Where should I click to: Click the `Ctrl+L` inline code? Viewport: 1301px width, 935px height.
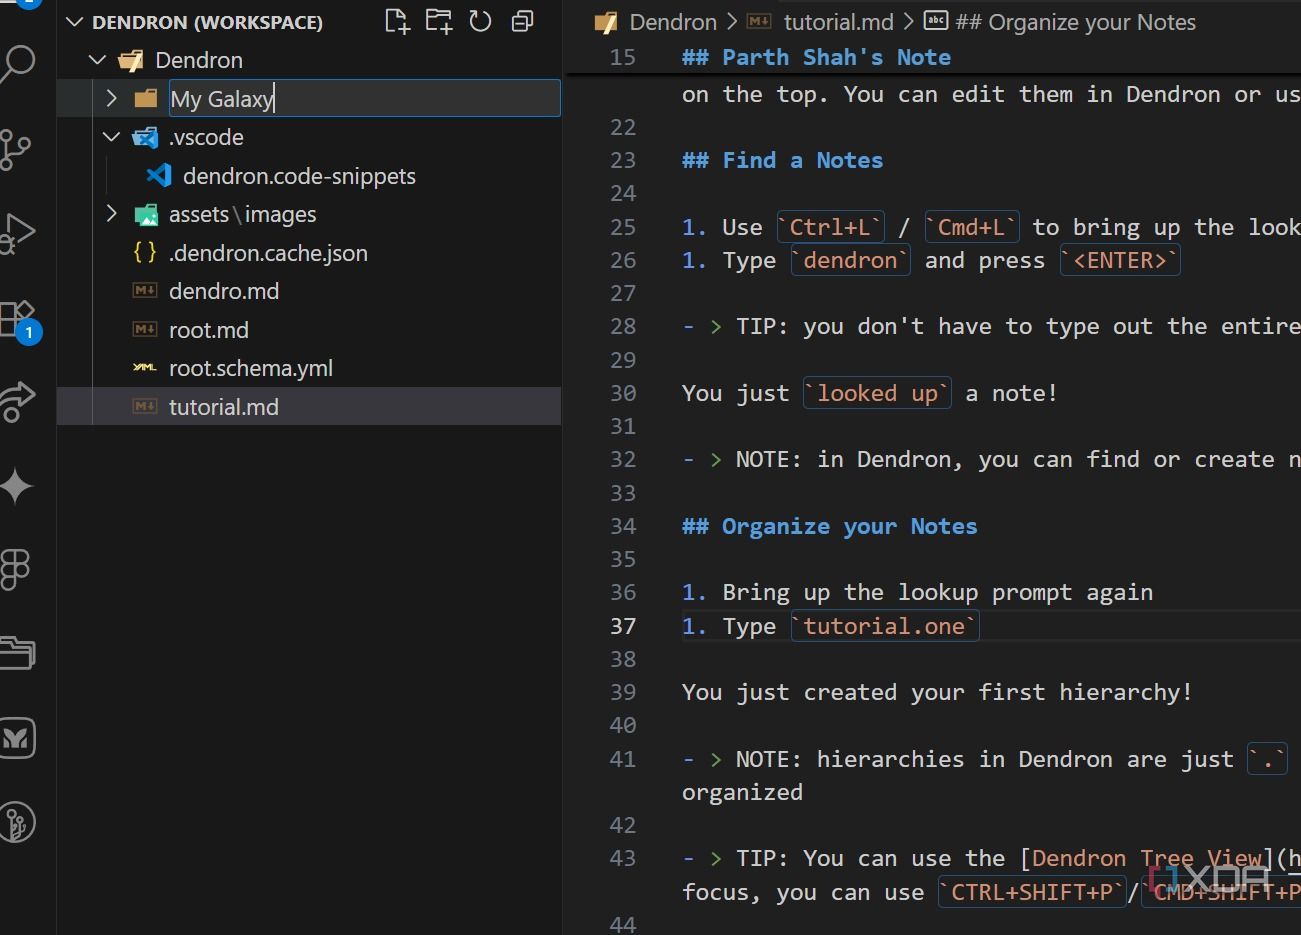click(831, 227)
